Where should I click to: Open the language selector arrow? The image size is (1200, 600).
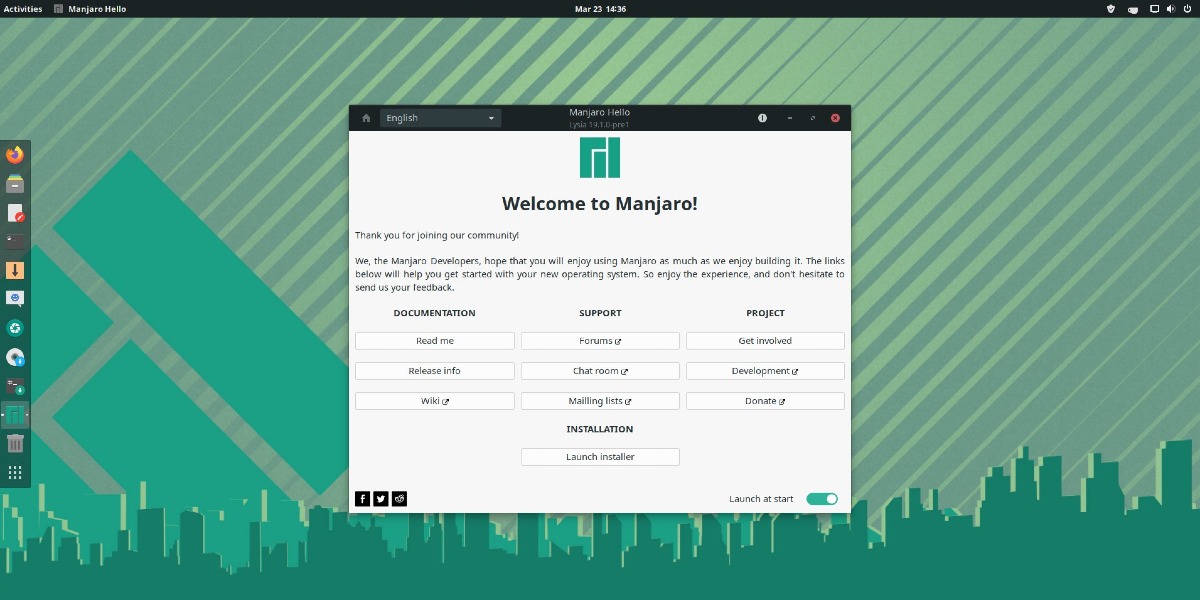[491, 117]
